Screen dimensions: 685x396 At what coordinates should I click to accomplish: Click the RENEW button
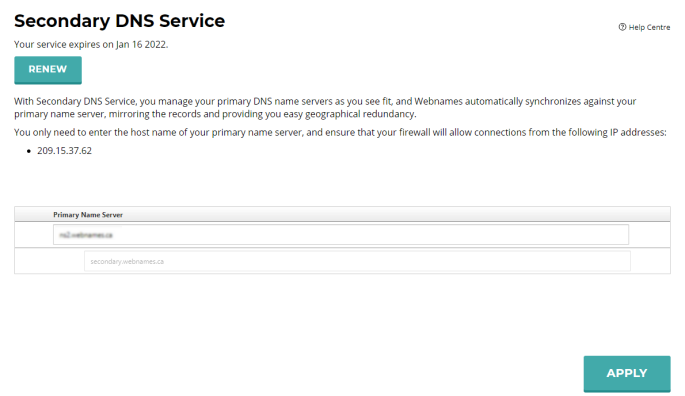[48, 69]
